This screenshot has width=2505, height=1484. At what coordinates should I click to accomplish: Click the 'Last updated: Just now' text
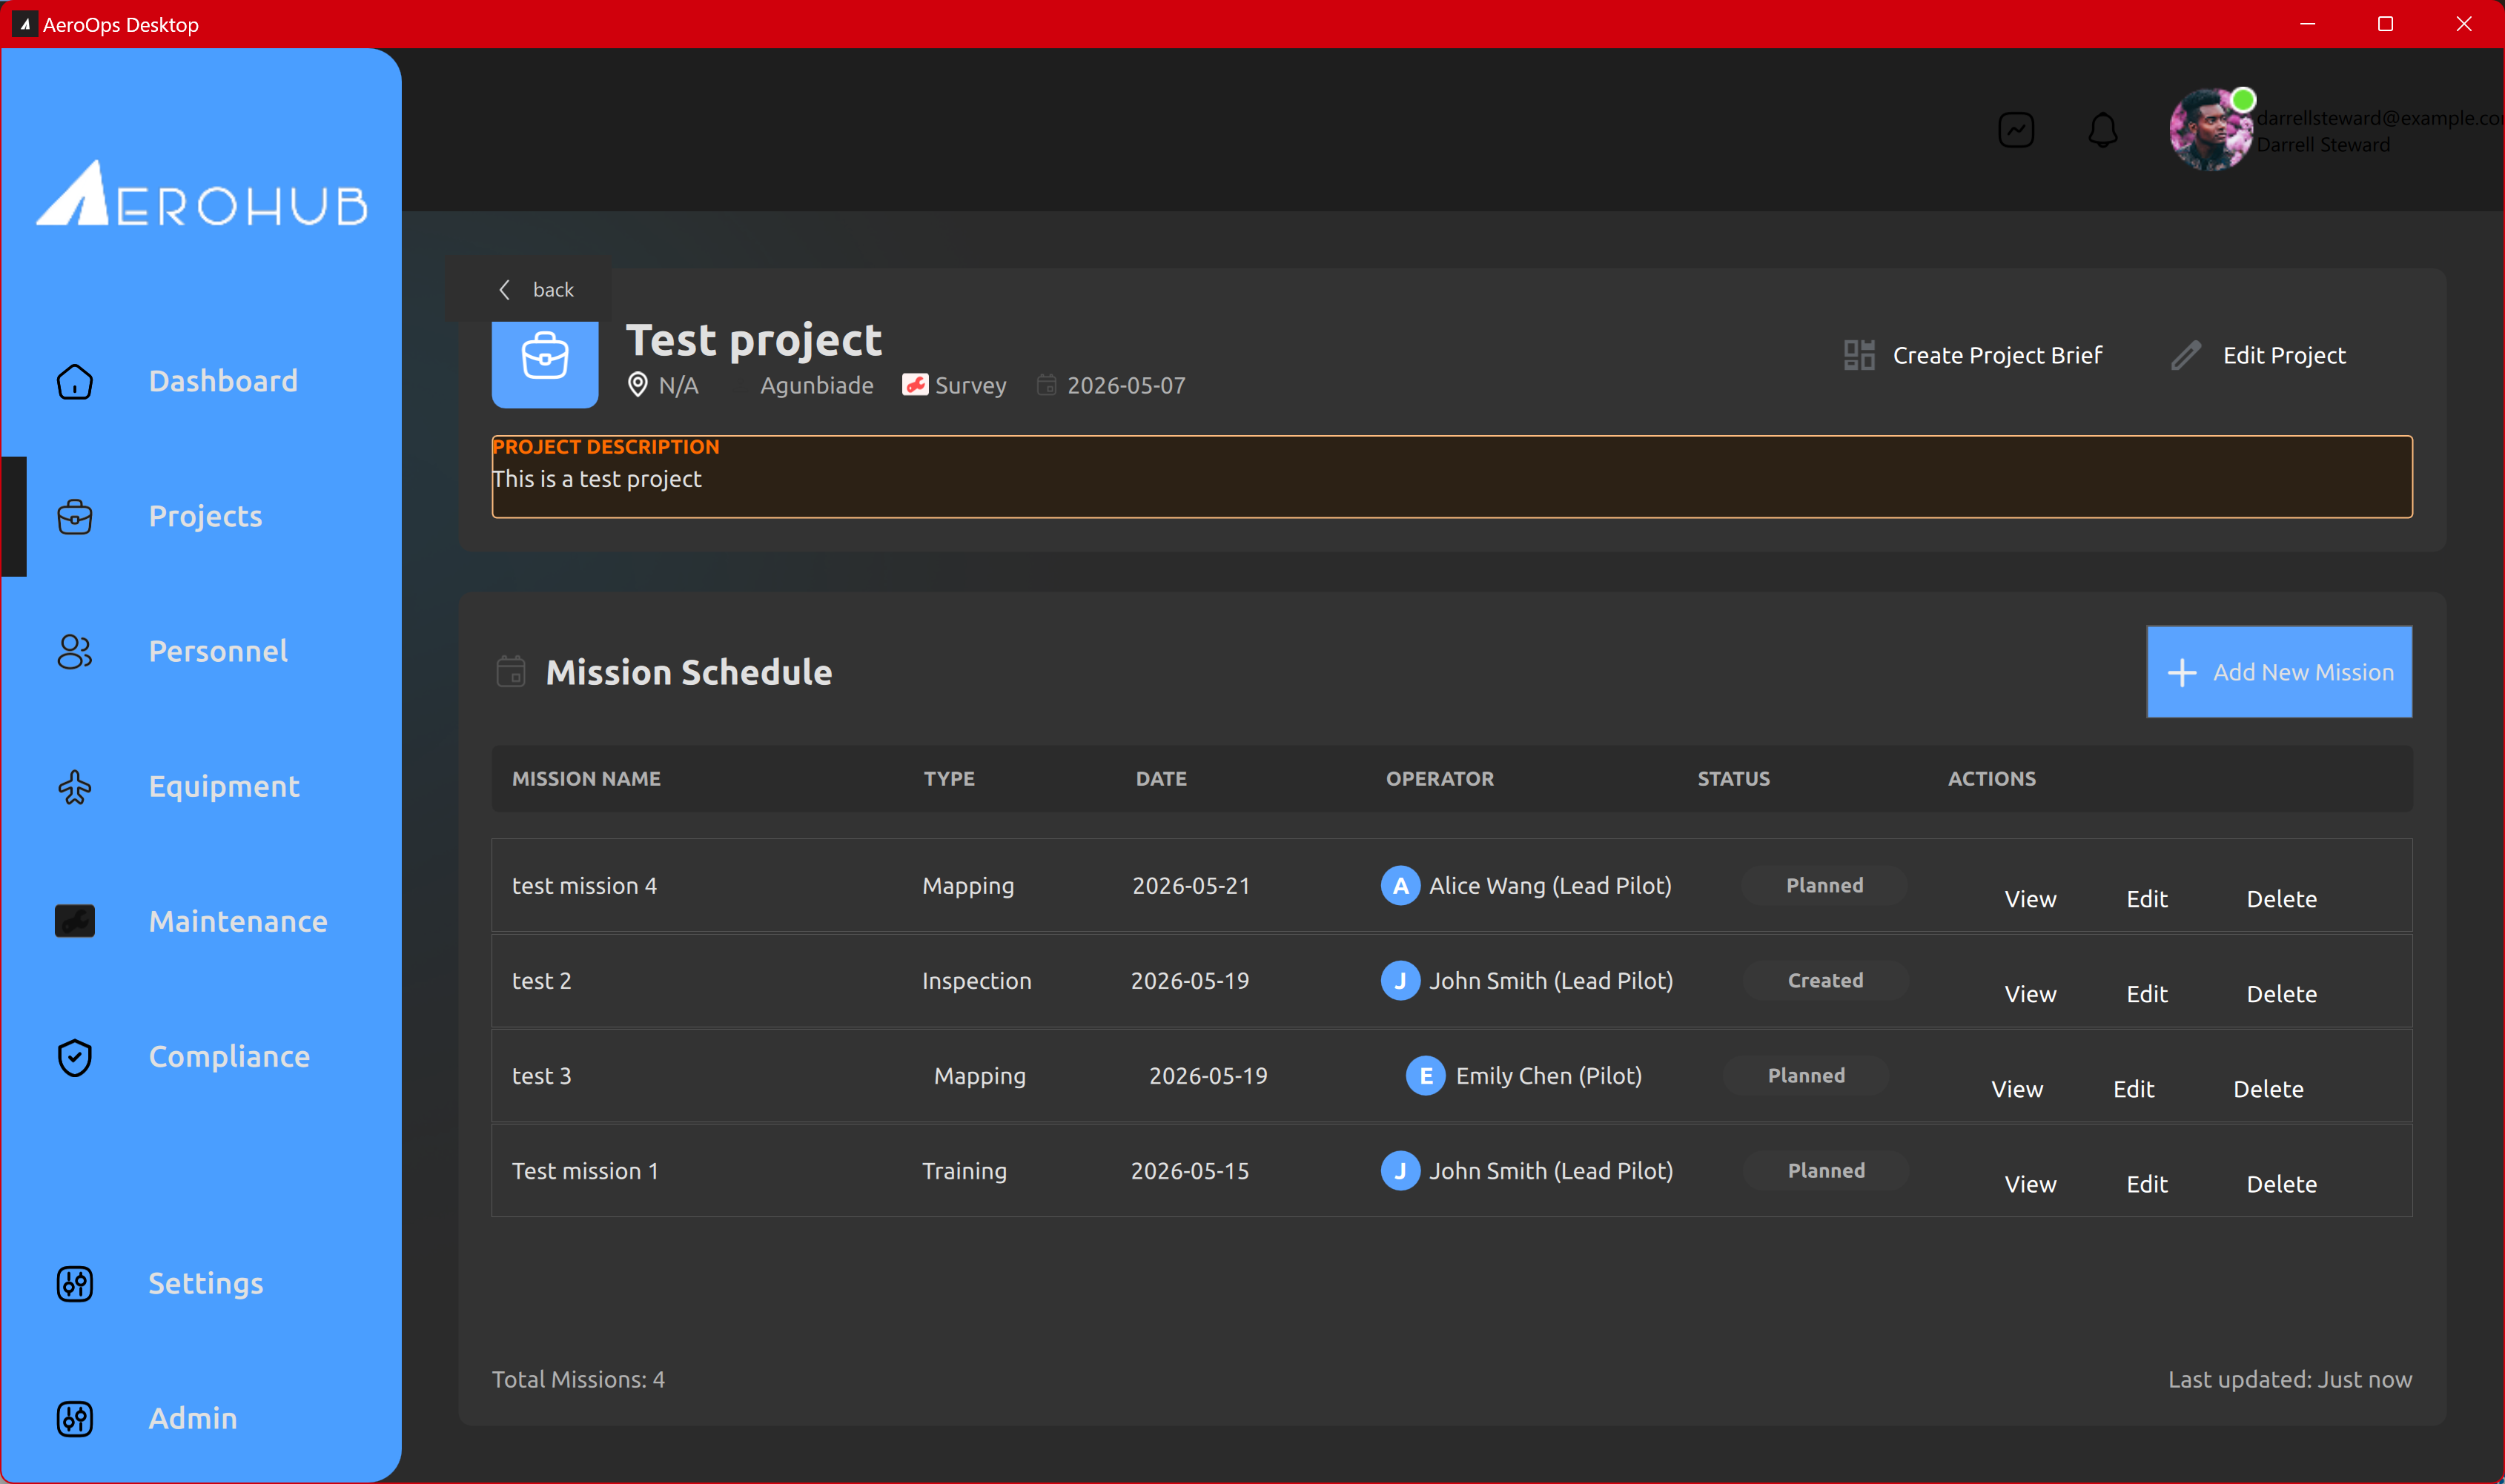tap(2290, 1380)
